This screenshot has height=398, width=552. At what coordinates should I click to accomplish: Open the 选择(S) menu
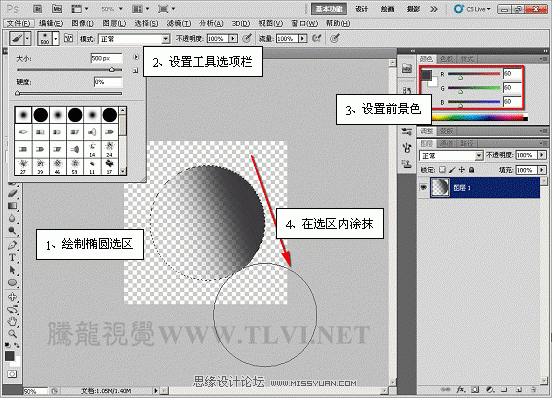[146, 24]
